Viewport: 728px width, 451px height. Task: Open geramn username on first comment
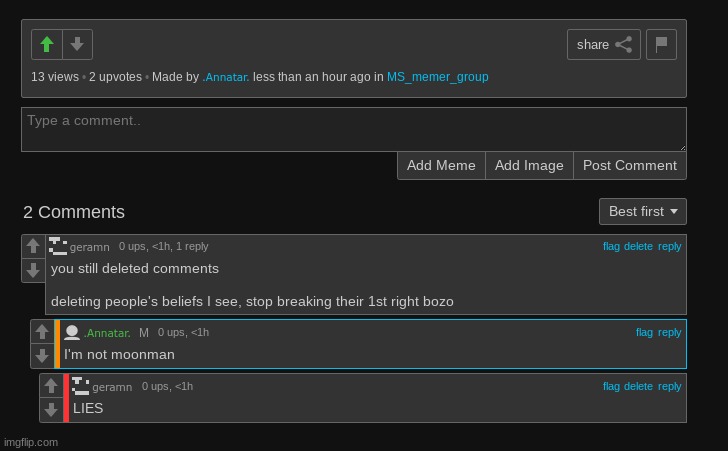click(90, 247)
